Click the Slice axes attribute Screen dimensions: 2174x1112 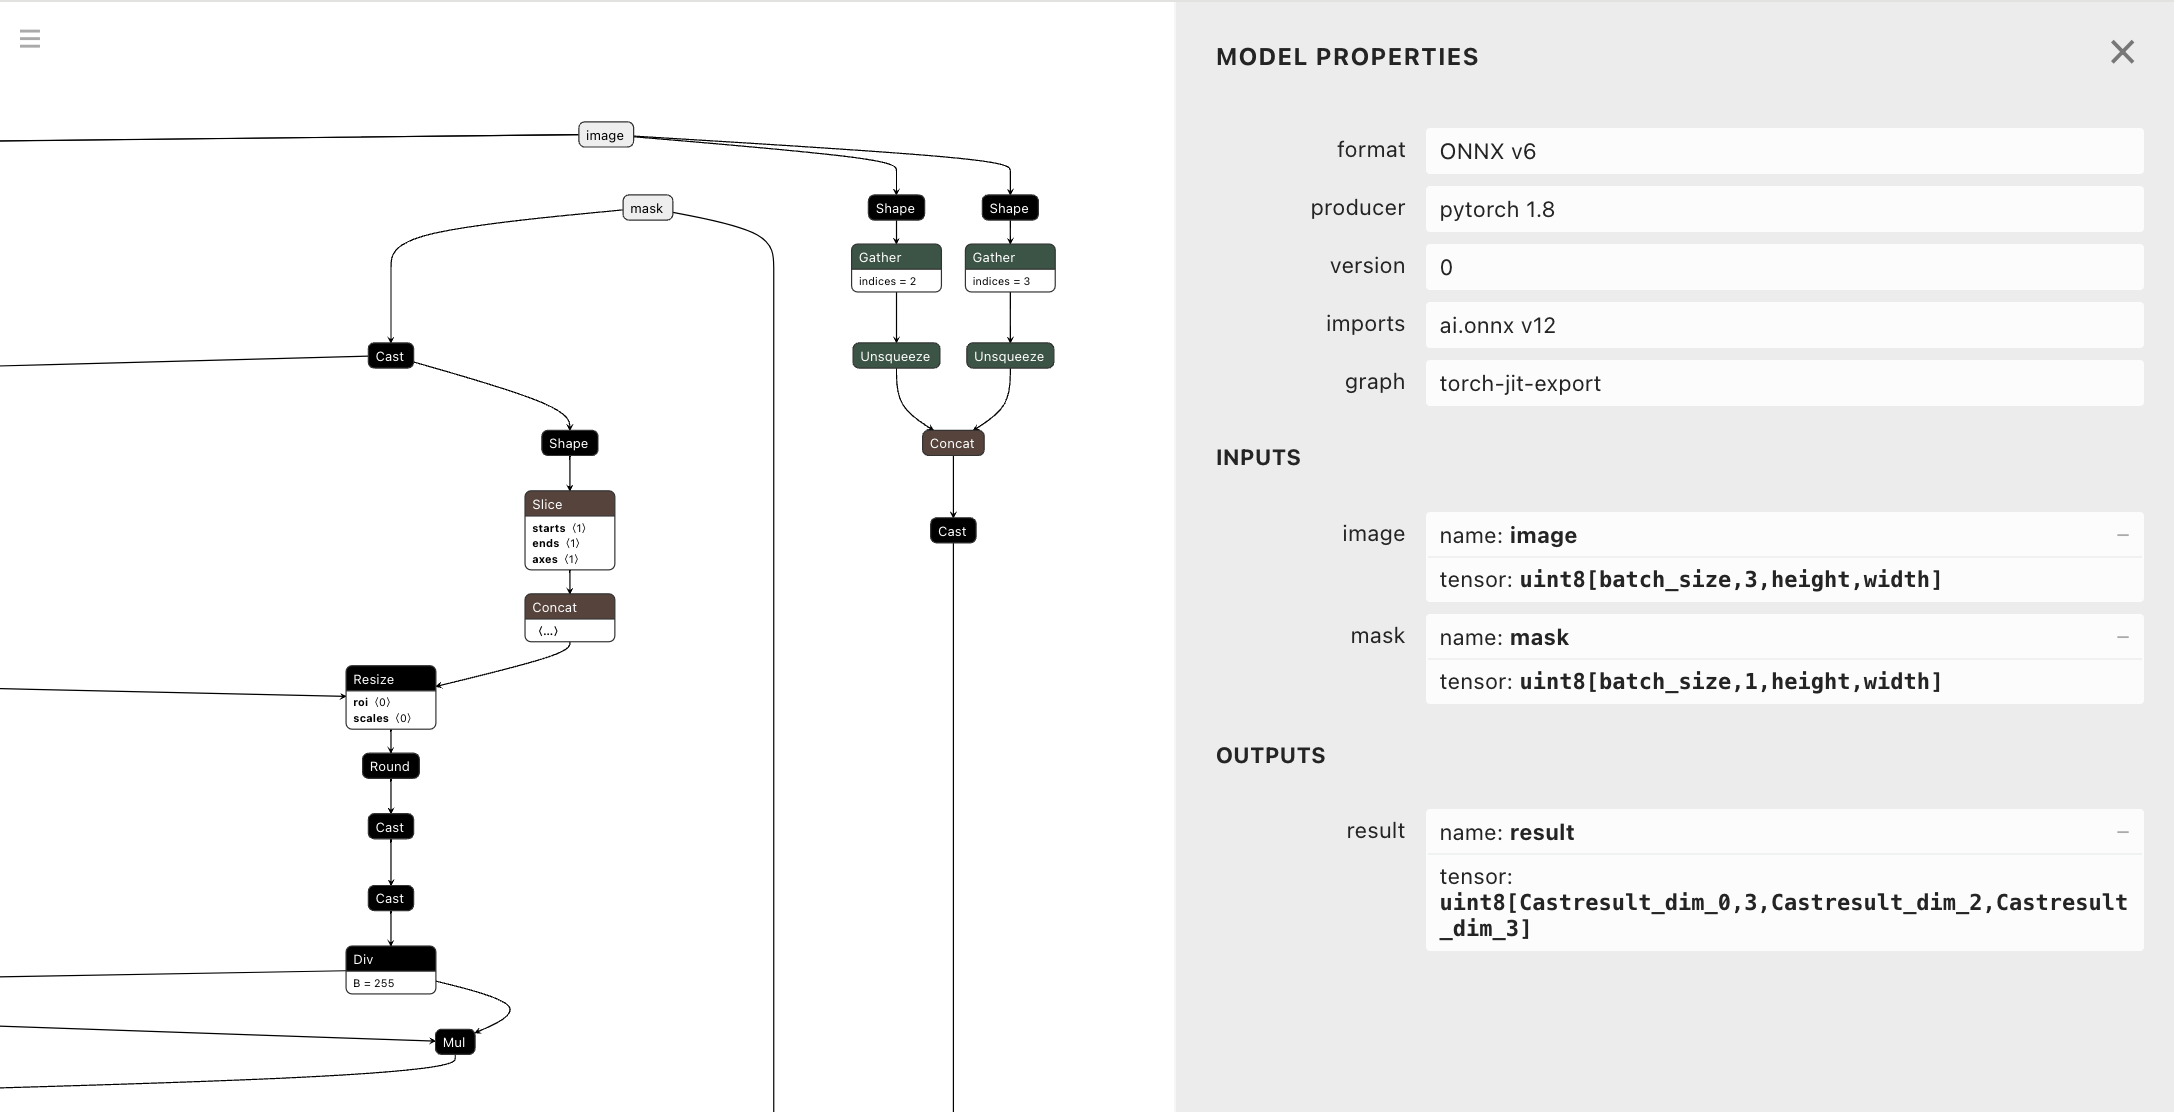[x=555, y=559]
